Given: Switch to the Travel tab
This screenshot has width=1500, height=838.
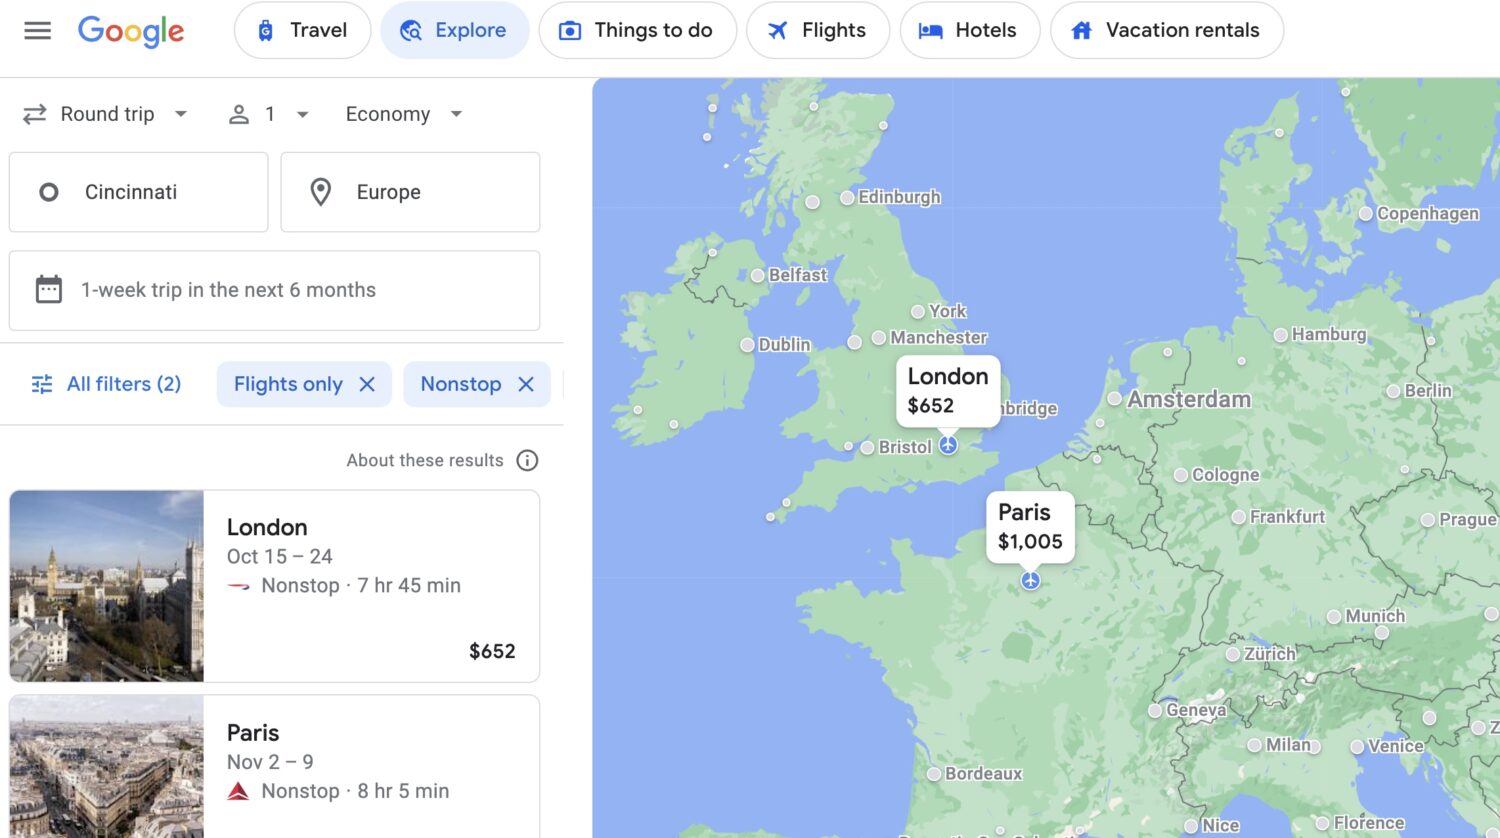Looking at the screenshot, I should [x=303, y=30].
